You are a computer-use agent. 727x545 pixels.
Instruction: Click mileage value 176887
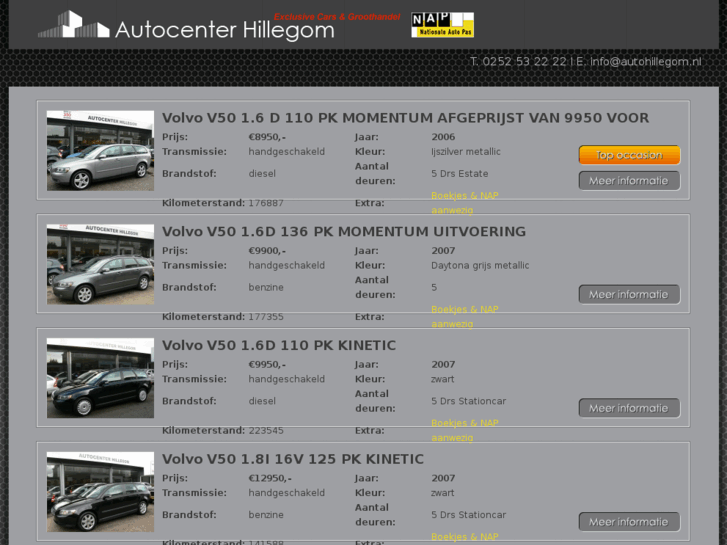pyautogui.click(x=266, y=203)
